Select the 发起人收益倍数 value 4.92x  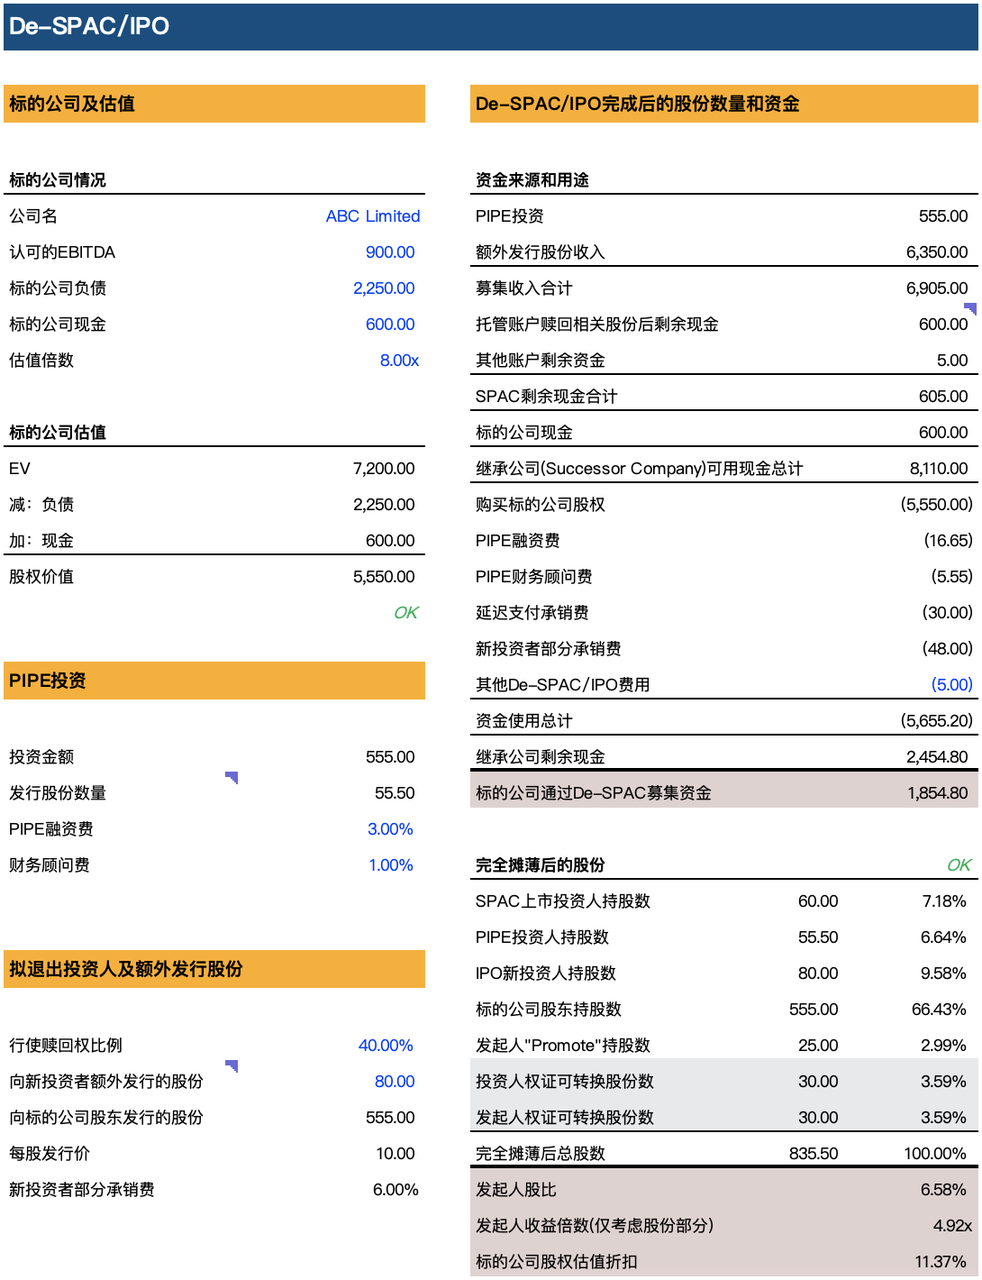[x=951, y=1226]
